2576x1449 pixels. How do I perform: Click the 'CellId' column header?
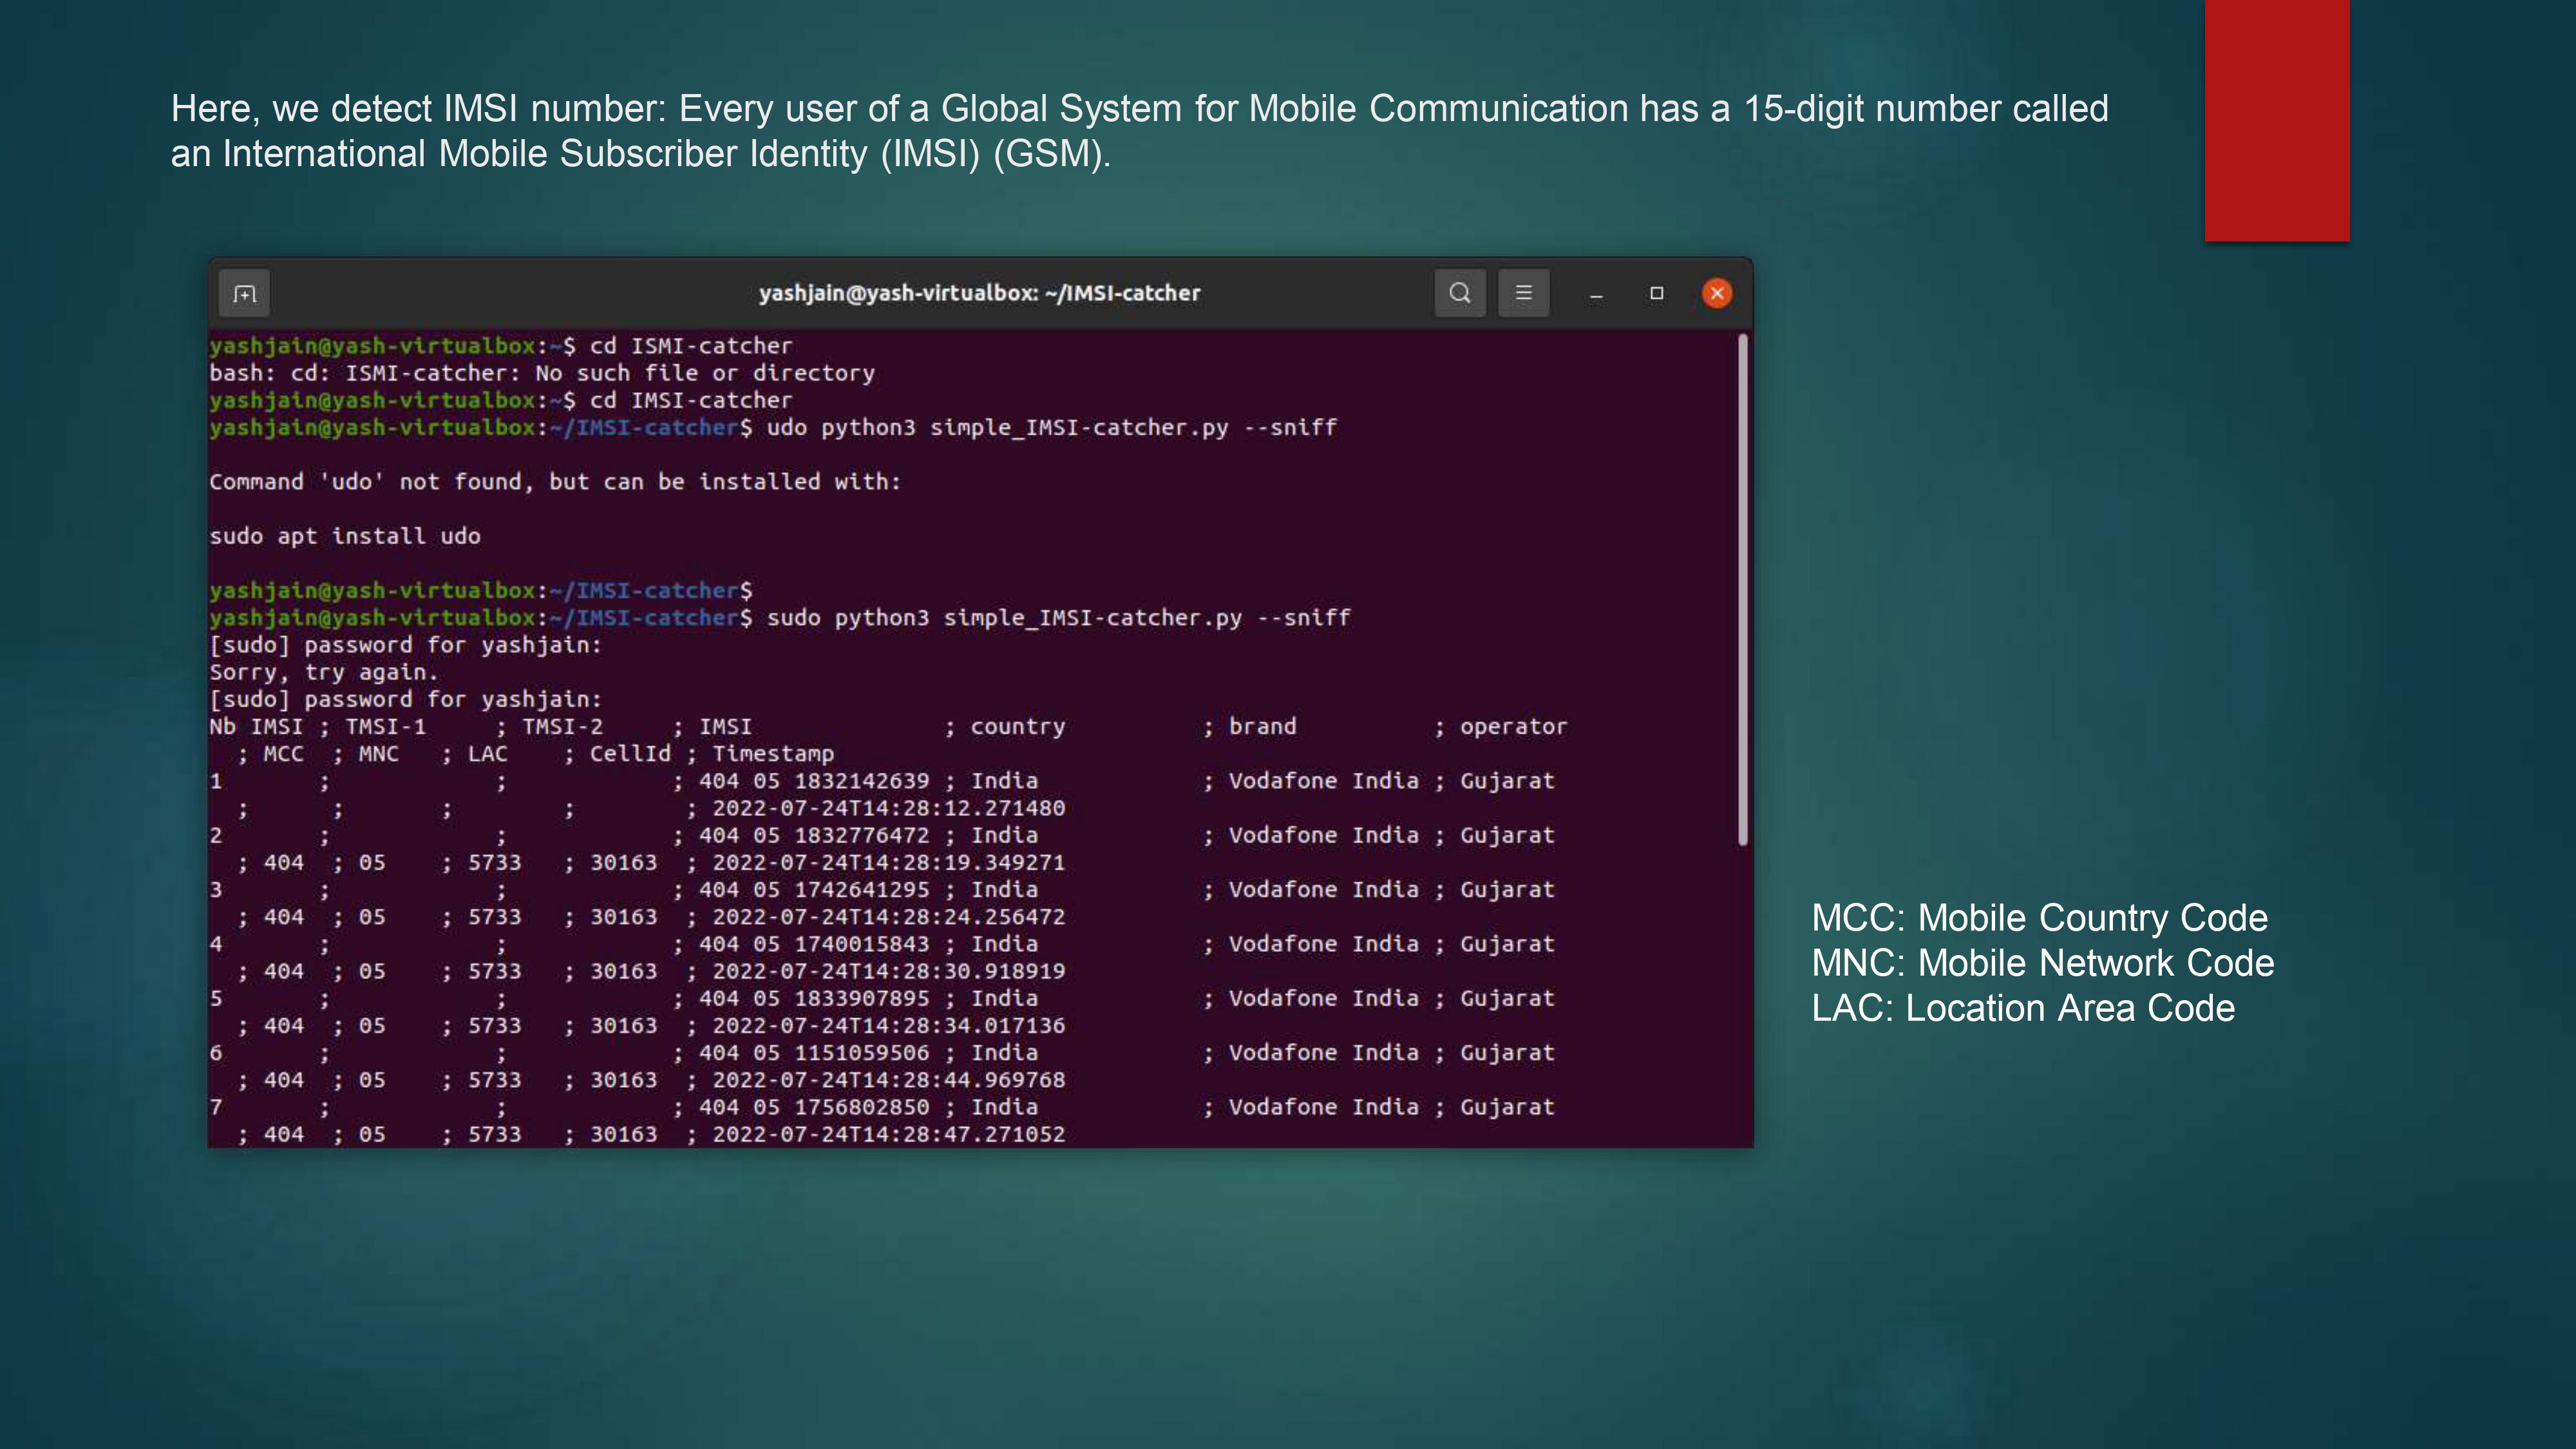pyautogui.click(x=630, y=754)
